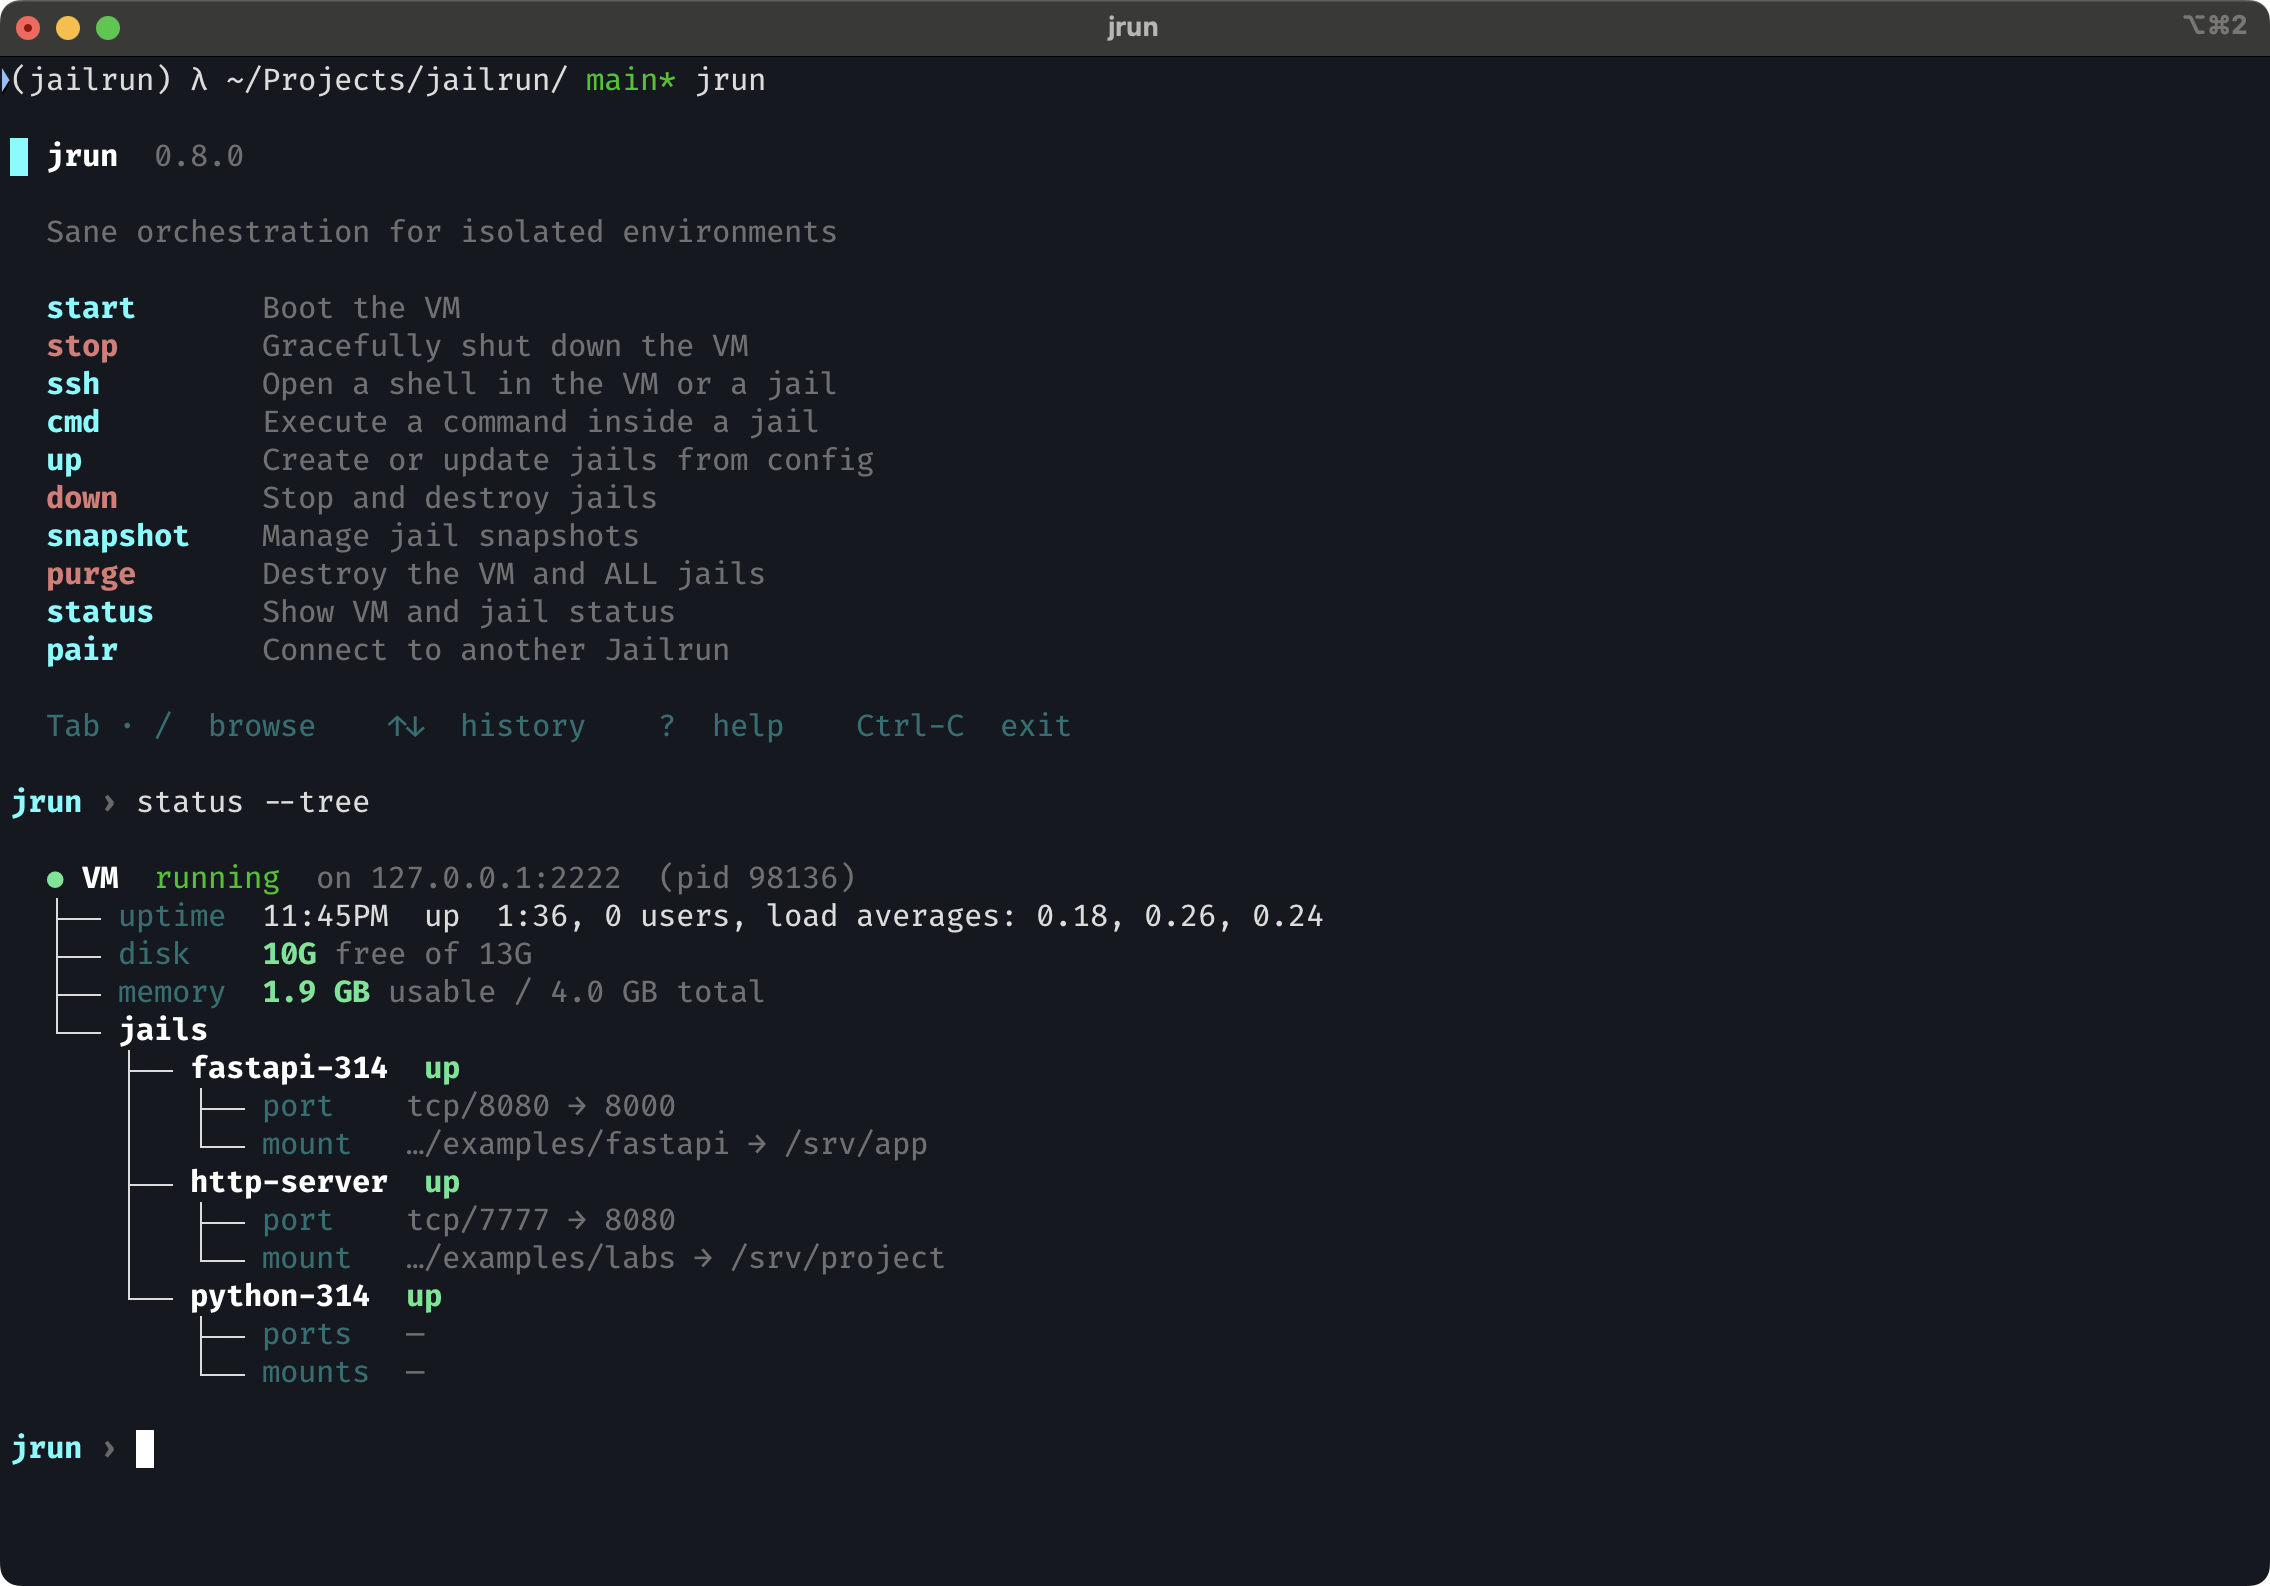Click the 'status --tree' entered command

253,802
